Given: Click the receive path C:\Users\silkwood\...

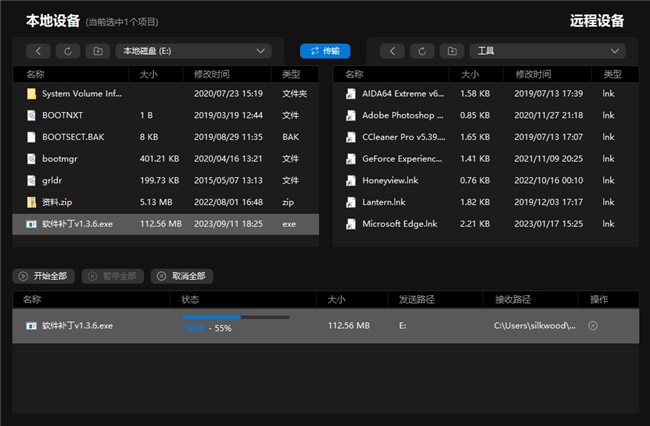Looking at the screenshot, I should [x=534, y=326].
